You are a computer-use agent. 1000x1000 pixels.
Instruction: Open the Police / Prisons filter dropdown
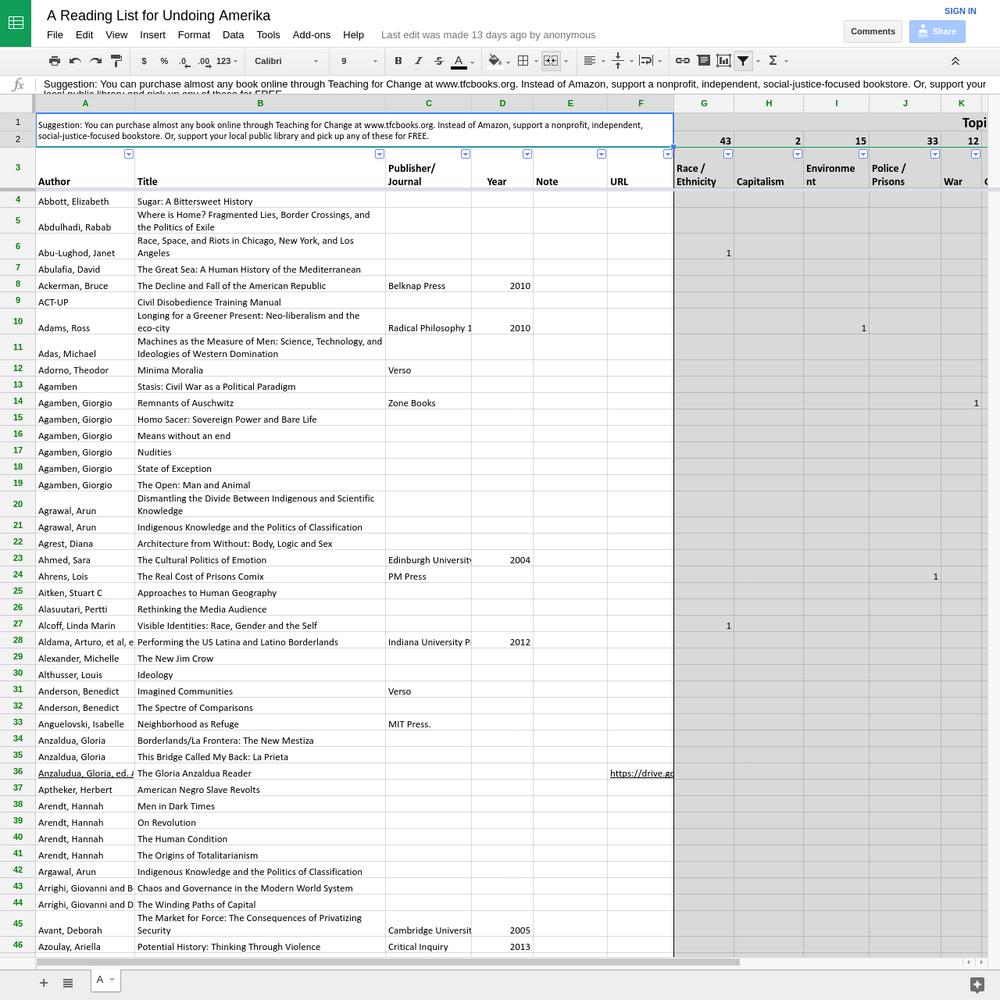tap(934, 154)
